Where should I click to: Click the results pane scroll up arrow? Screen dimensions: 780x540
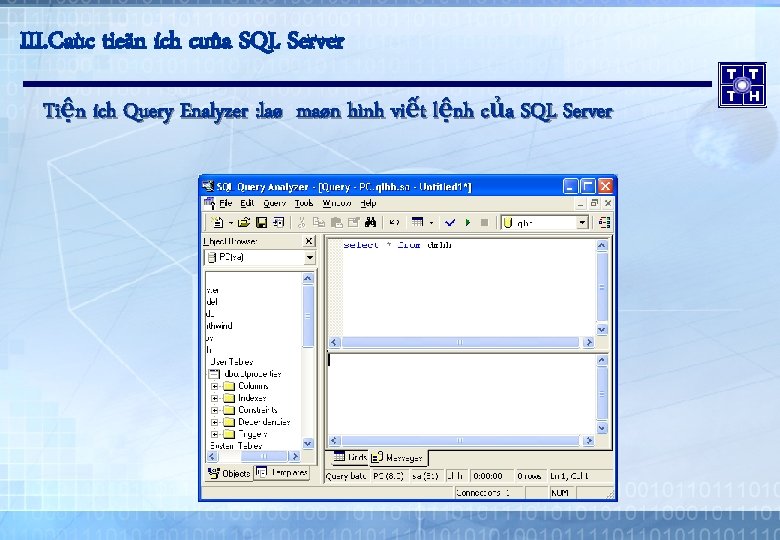point(602,360)
